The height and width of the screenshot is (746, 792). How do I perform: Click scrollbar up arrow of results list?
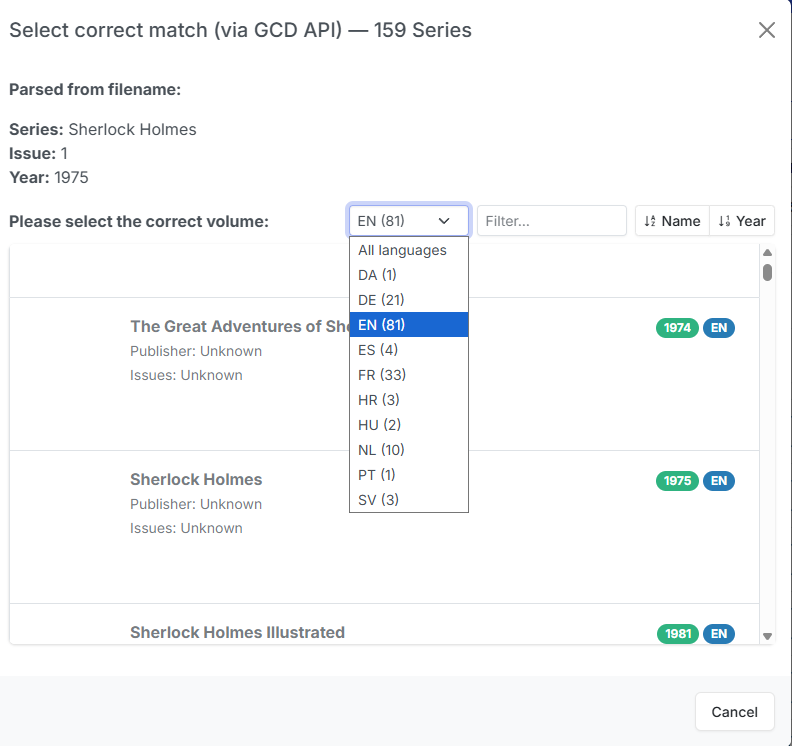pyautogui.click(x=767, y=253)
